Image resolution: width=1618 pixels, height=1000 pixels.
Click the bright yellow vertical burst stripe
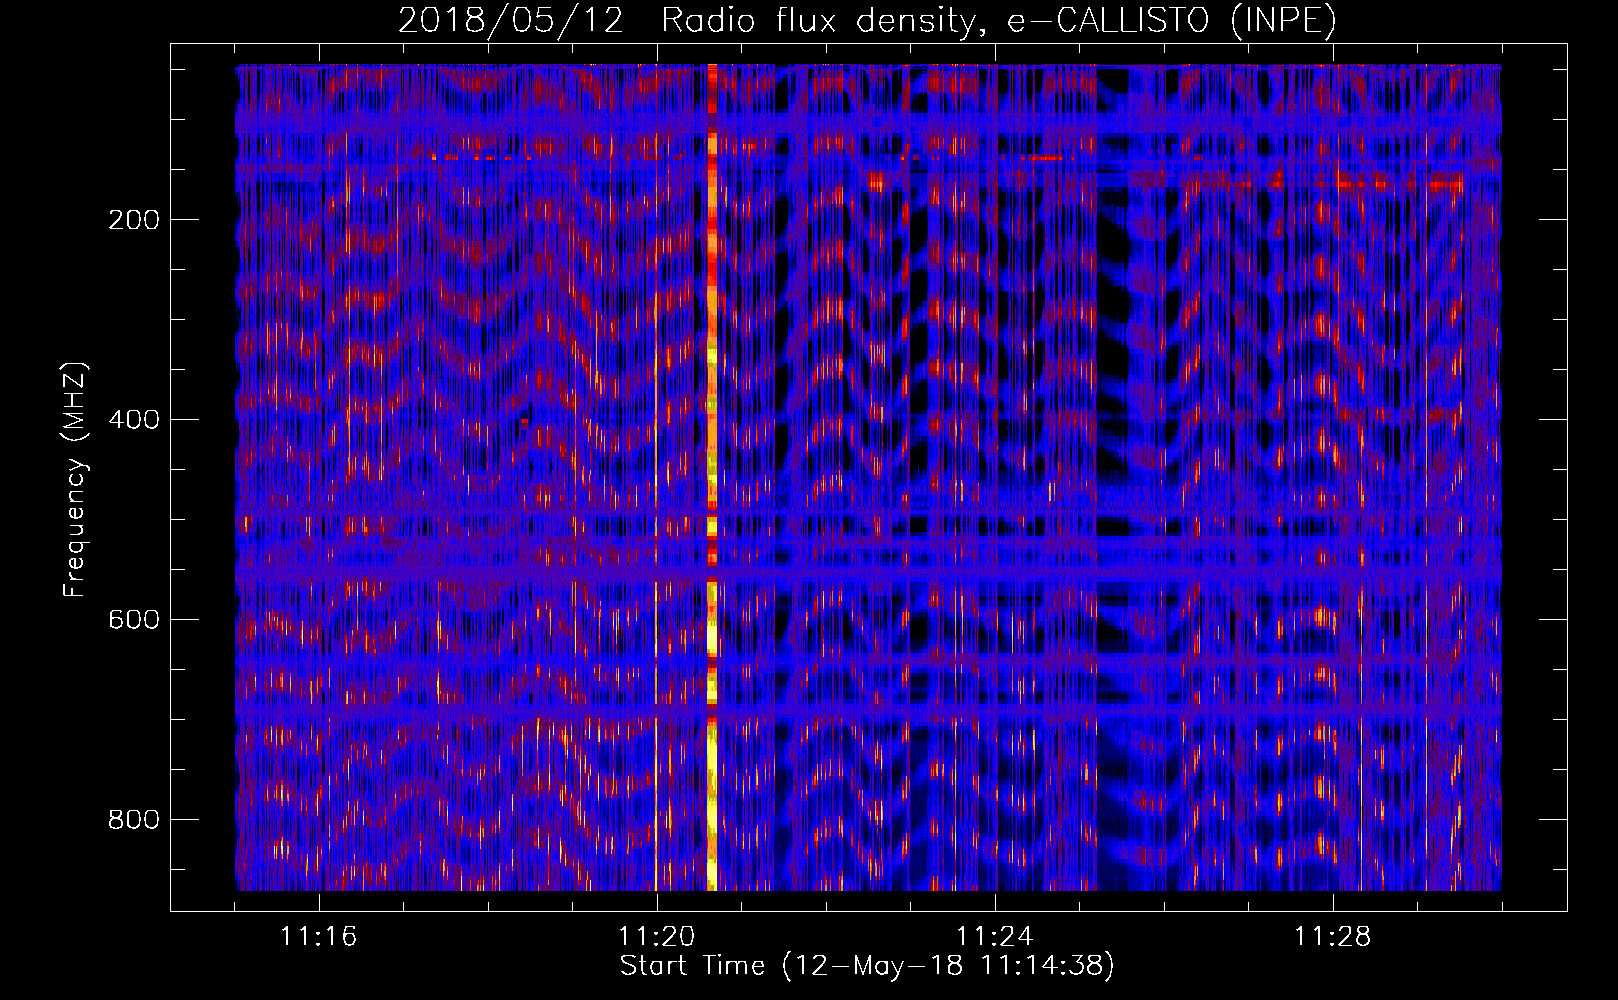coord(712,478)
